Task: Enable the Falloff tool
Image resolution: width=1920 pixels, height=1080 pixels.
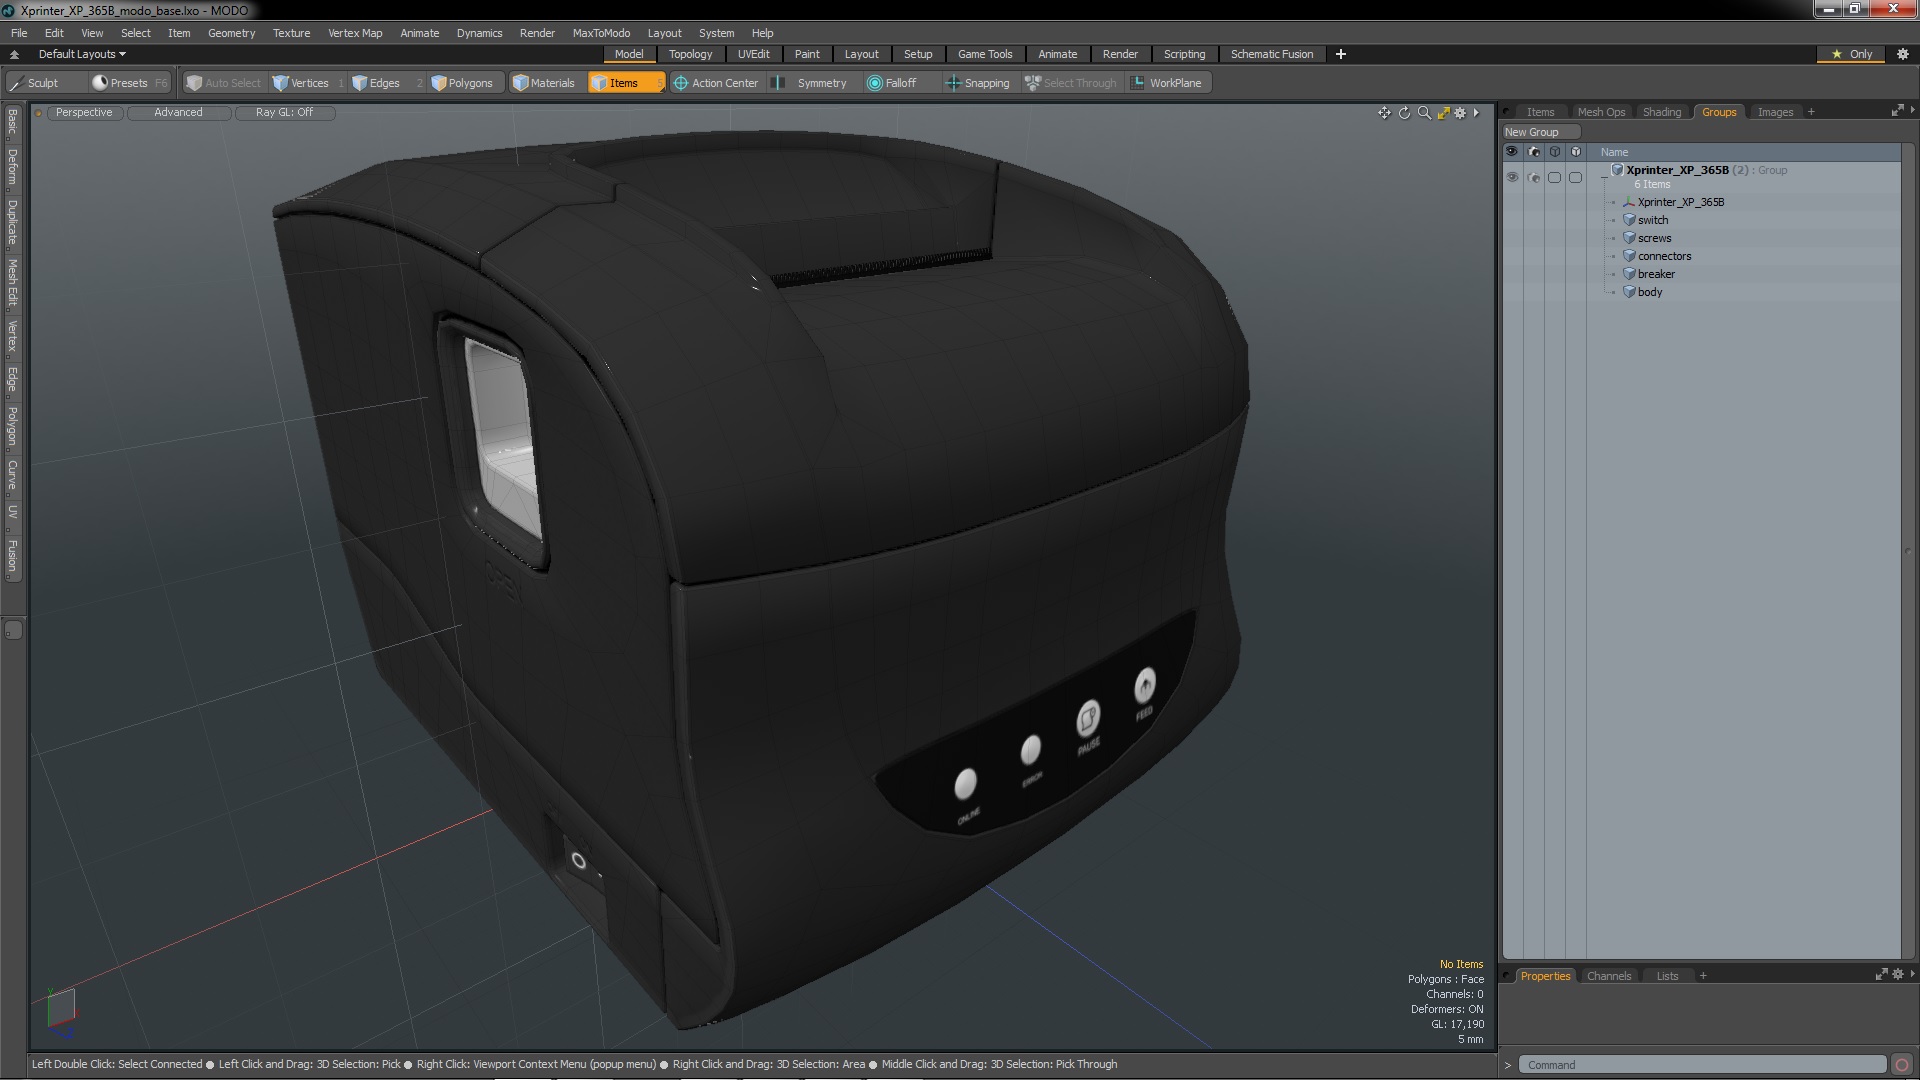Action: coord(892,83)
